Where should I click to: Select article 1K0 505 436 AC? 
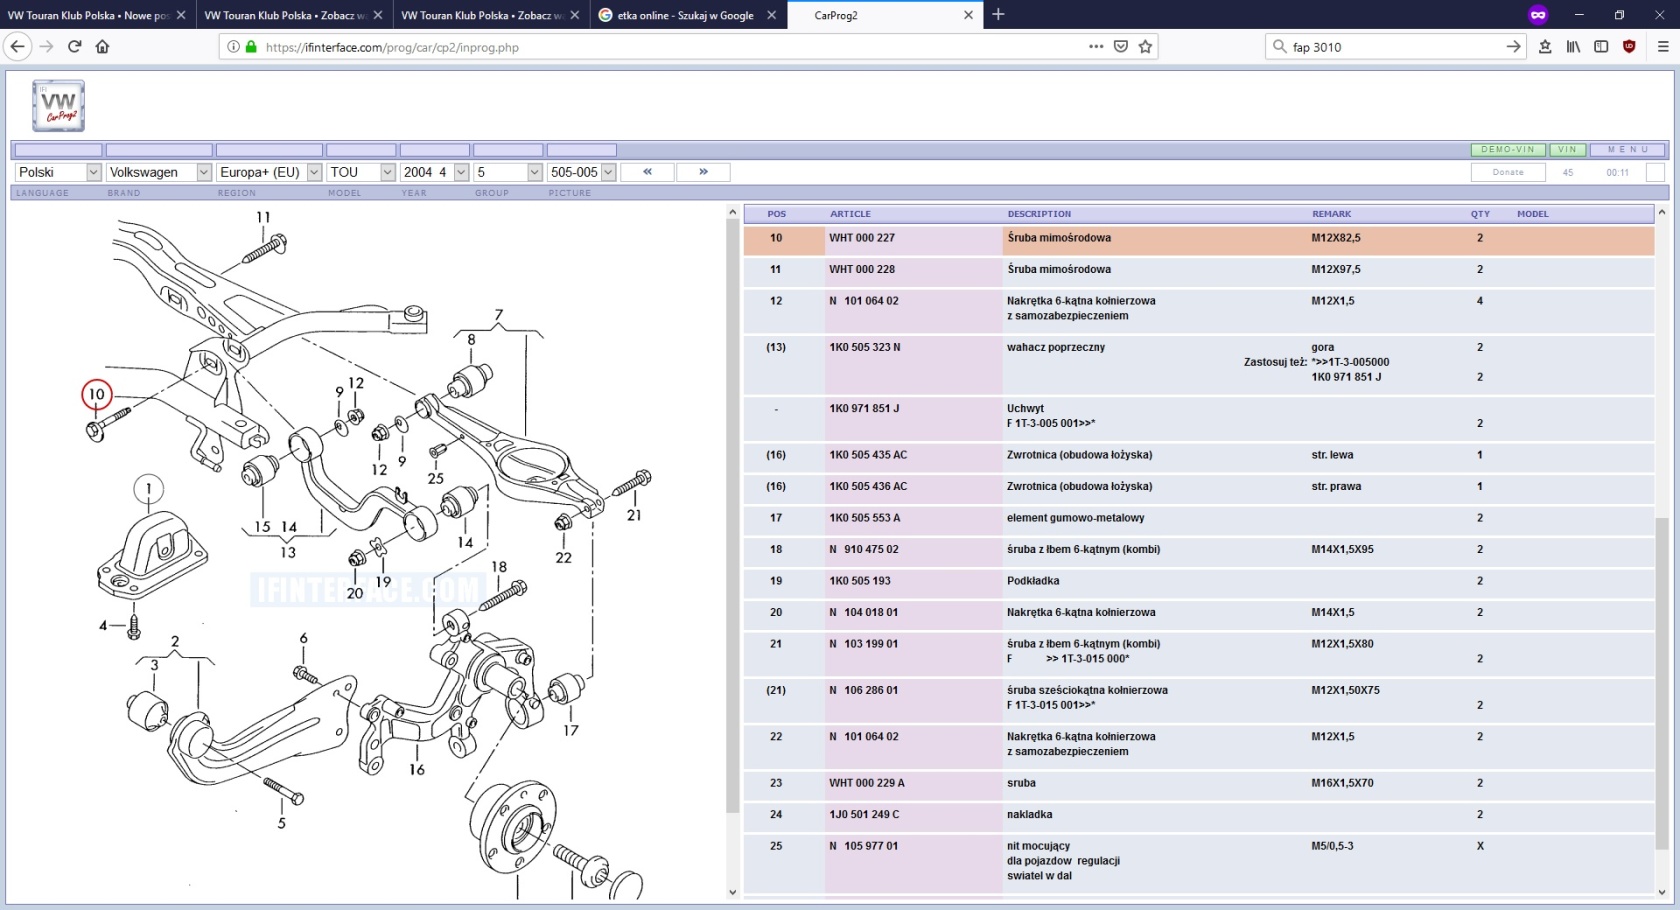[x=868, y=486]
